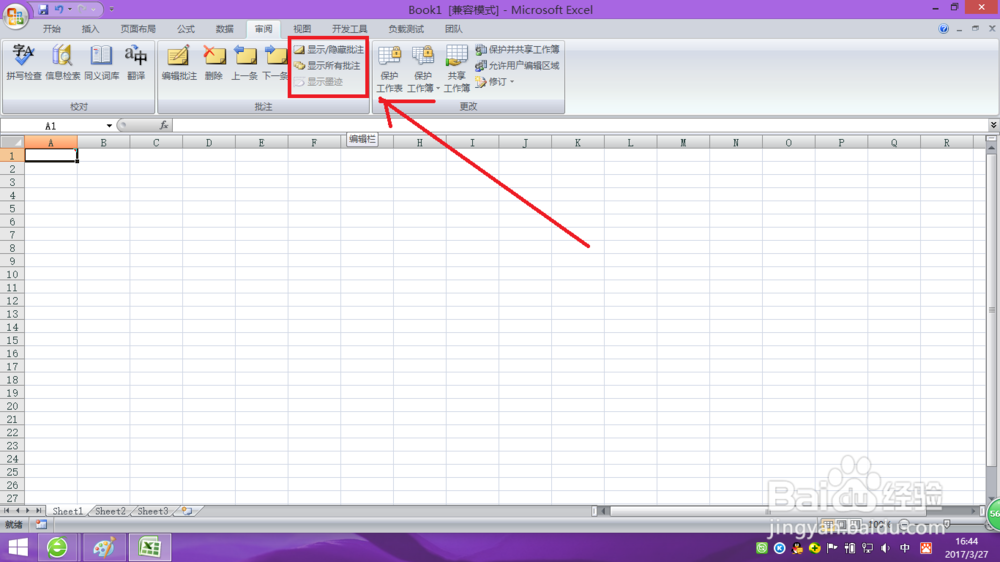Viewport: 1000px width, 562px height.
Task: Switch to Page Break Preview button
Action: [855, 524]
